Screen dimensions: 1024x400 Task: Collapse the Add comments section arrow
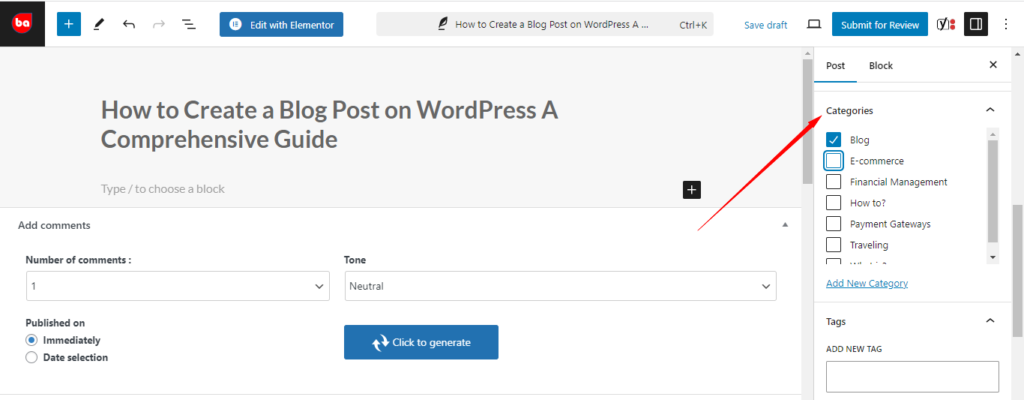coord(785,225)
